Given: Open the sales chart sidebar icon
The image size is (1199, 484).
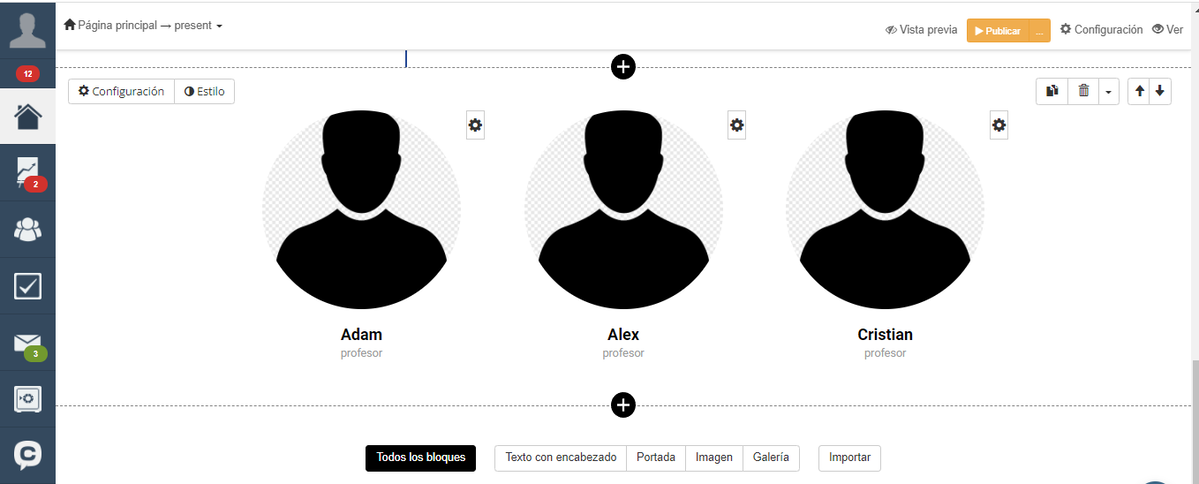Looking at the screenshot, I should pos(28,173).
